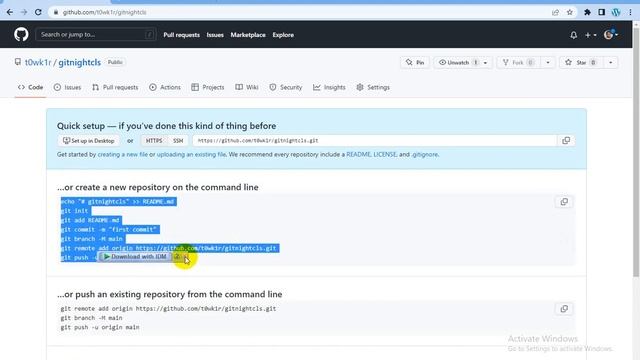Expand the Unwatch notifications dropdown
The image size is (640, 360).
(485, 63)
